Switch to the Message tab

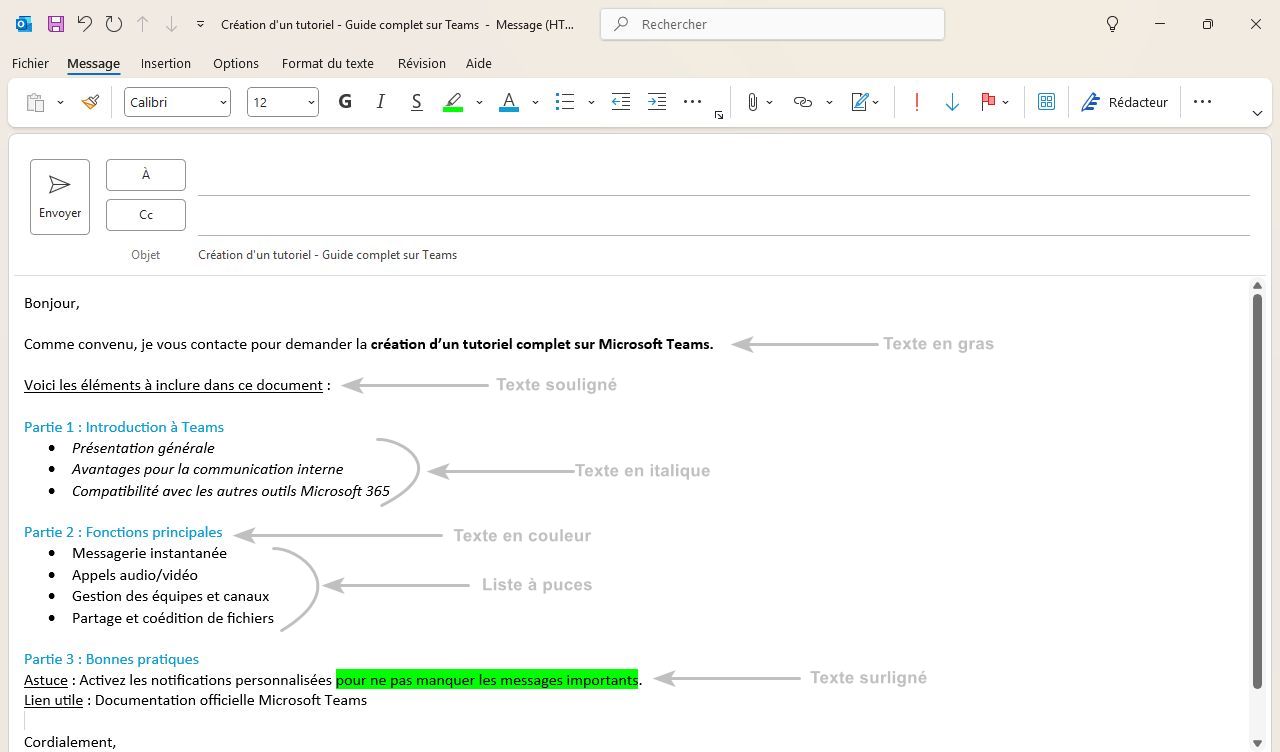(93, 63)
